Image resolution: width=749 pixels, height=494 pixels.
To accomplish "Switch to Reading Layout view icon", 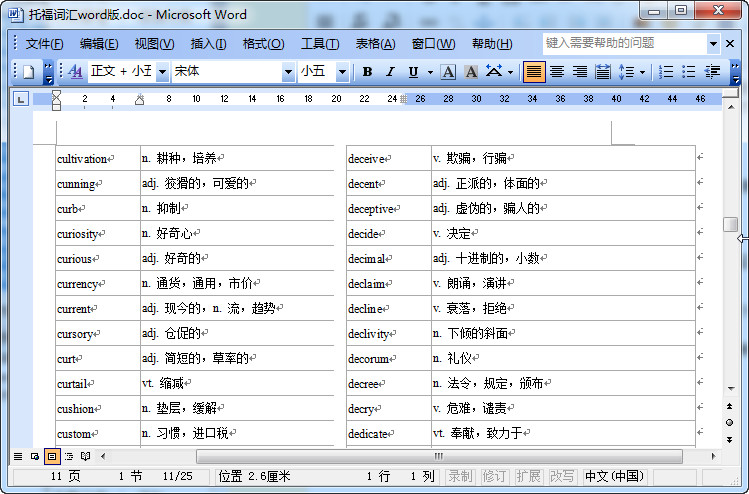I will click(x=86, y=456).
